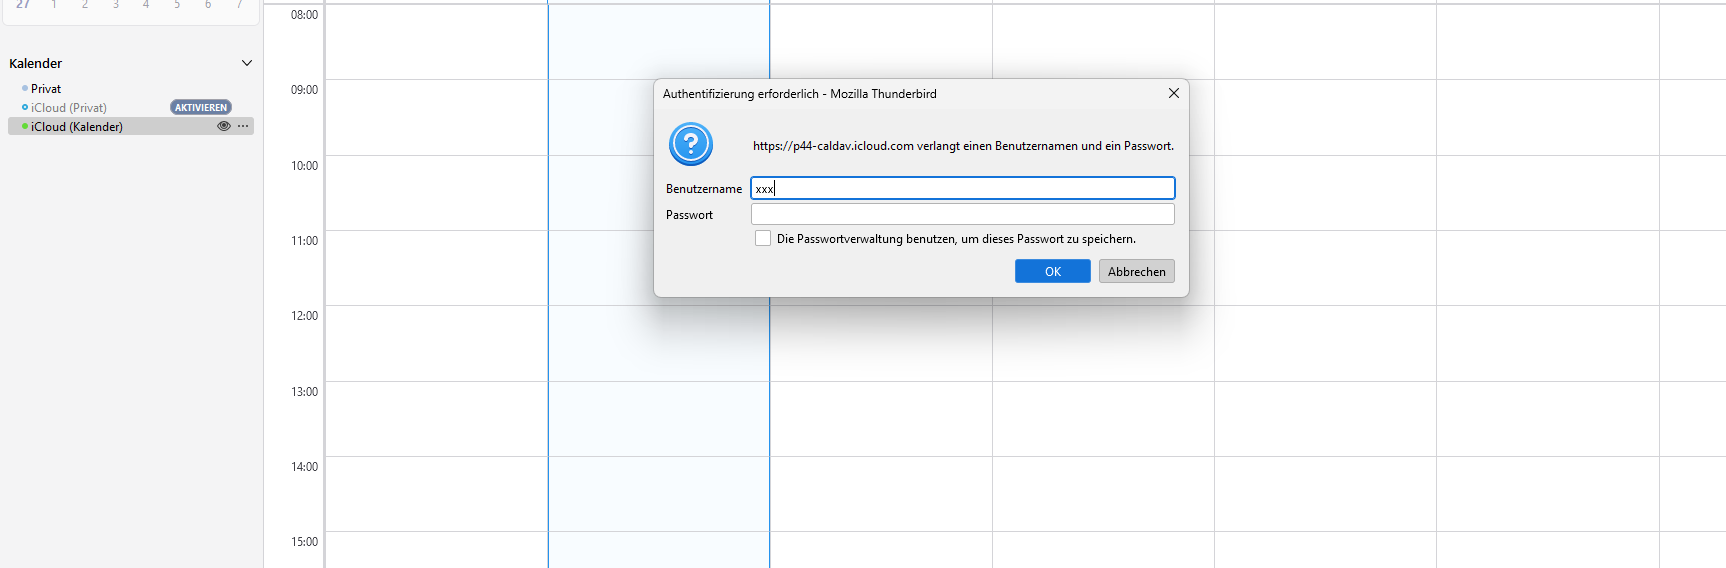Open more options for iCloud (Kalender)
This screenshot has height=568, width=1726.
point(243,126)
